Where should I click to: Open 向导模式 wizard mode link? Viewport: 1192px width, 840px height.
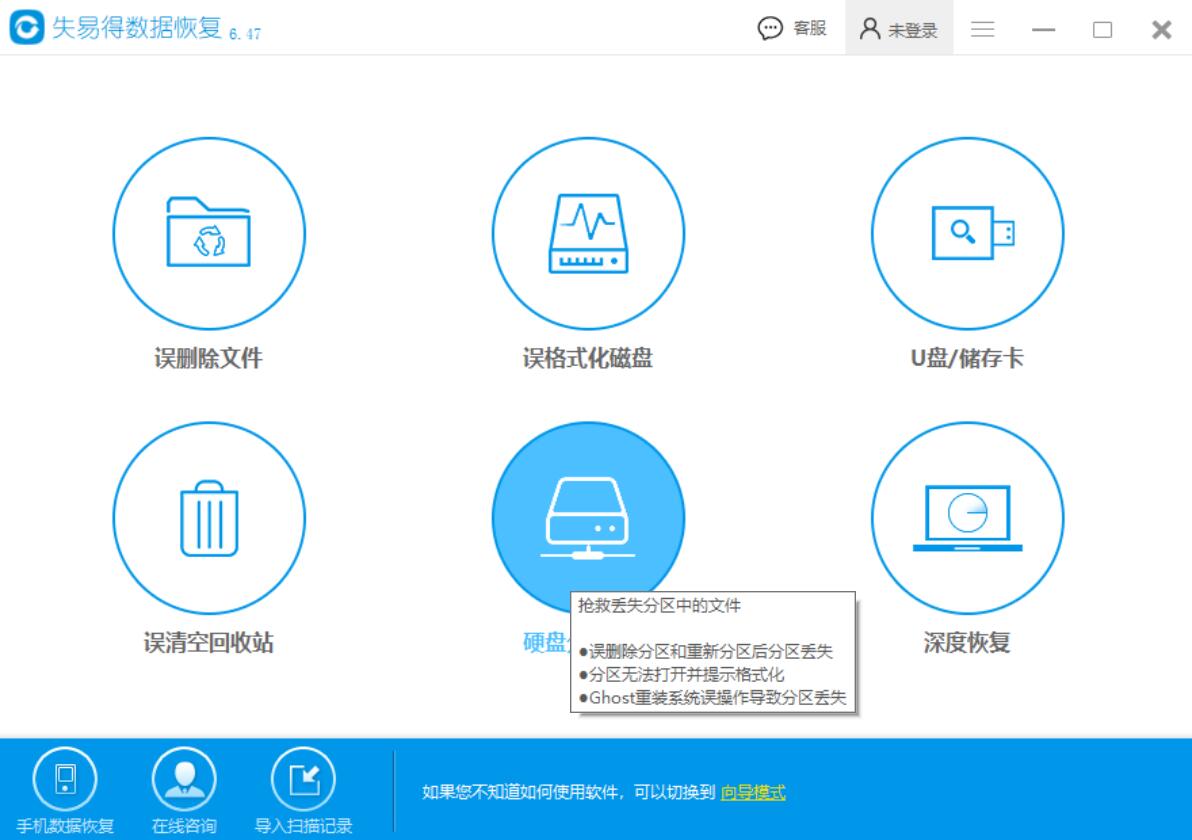coord(754,791)
